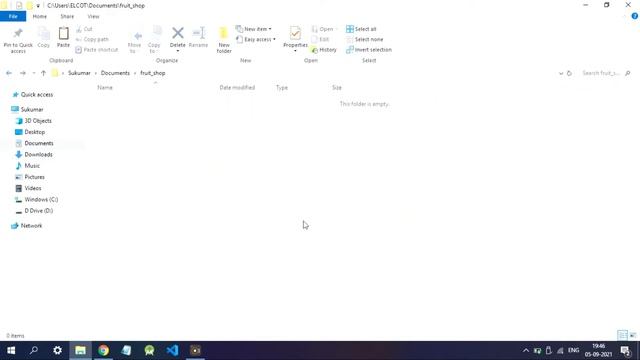Go up one folder level arrow

pos(43,73)
